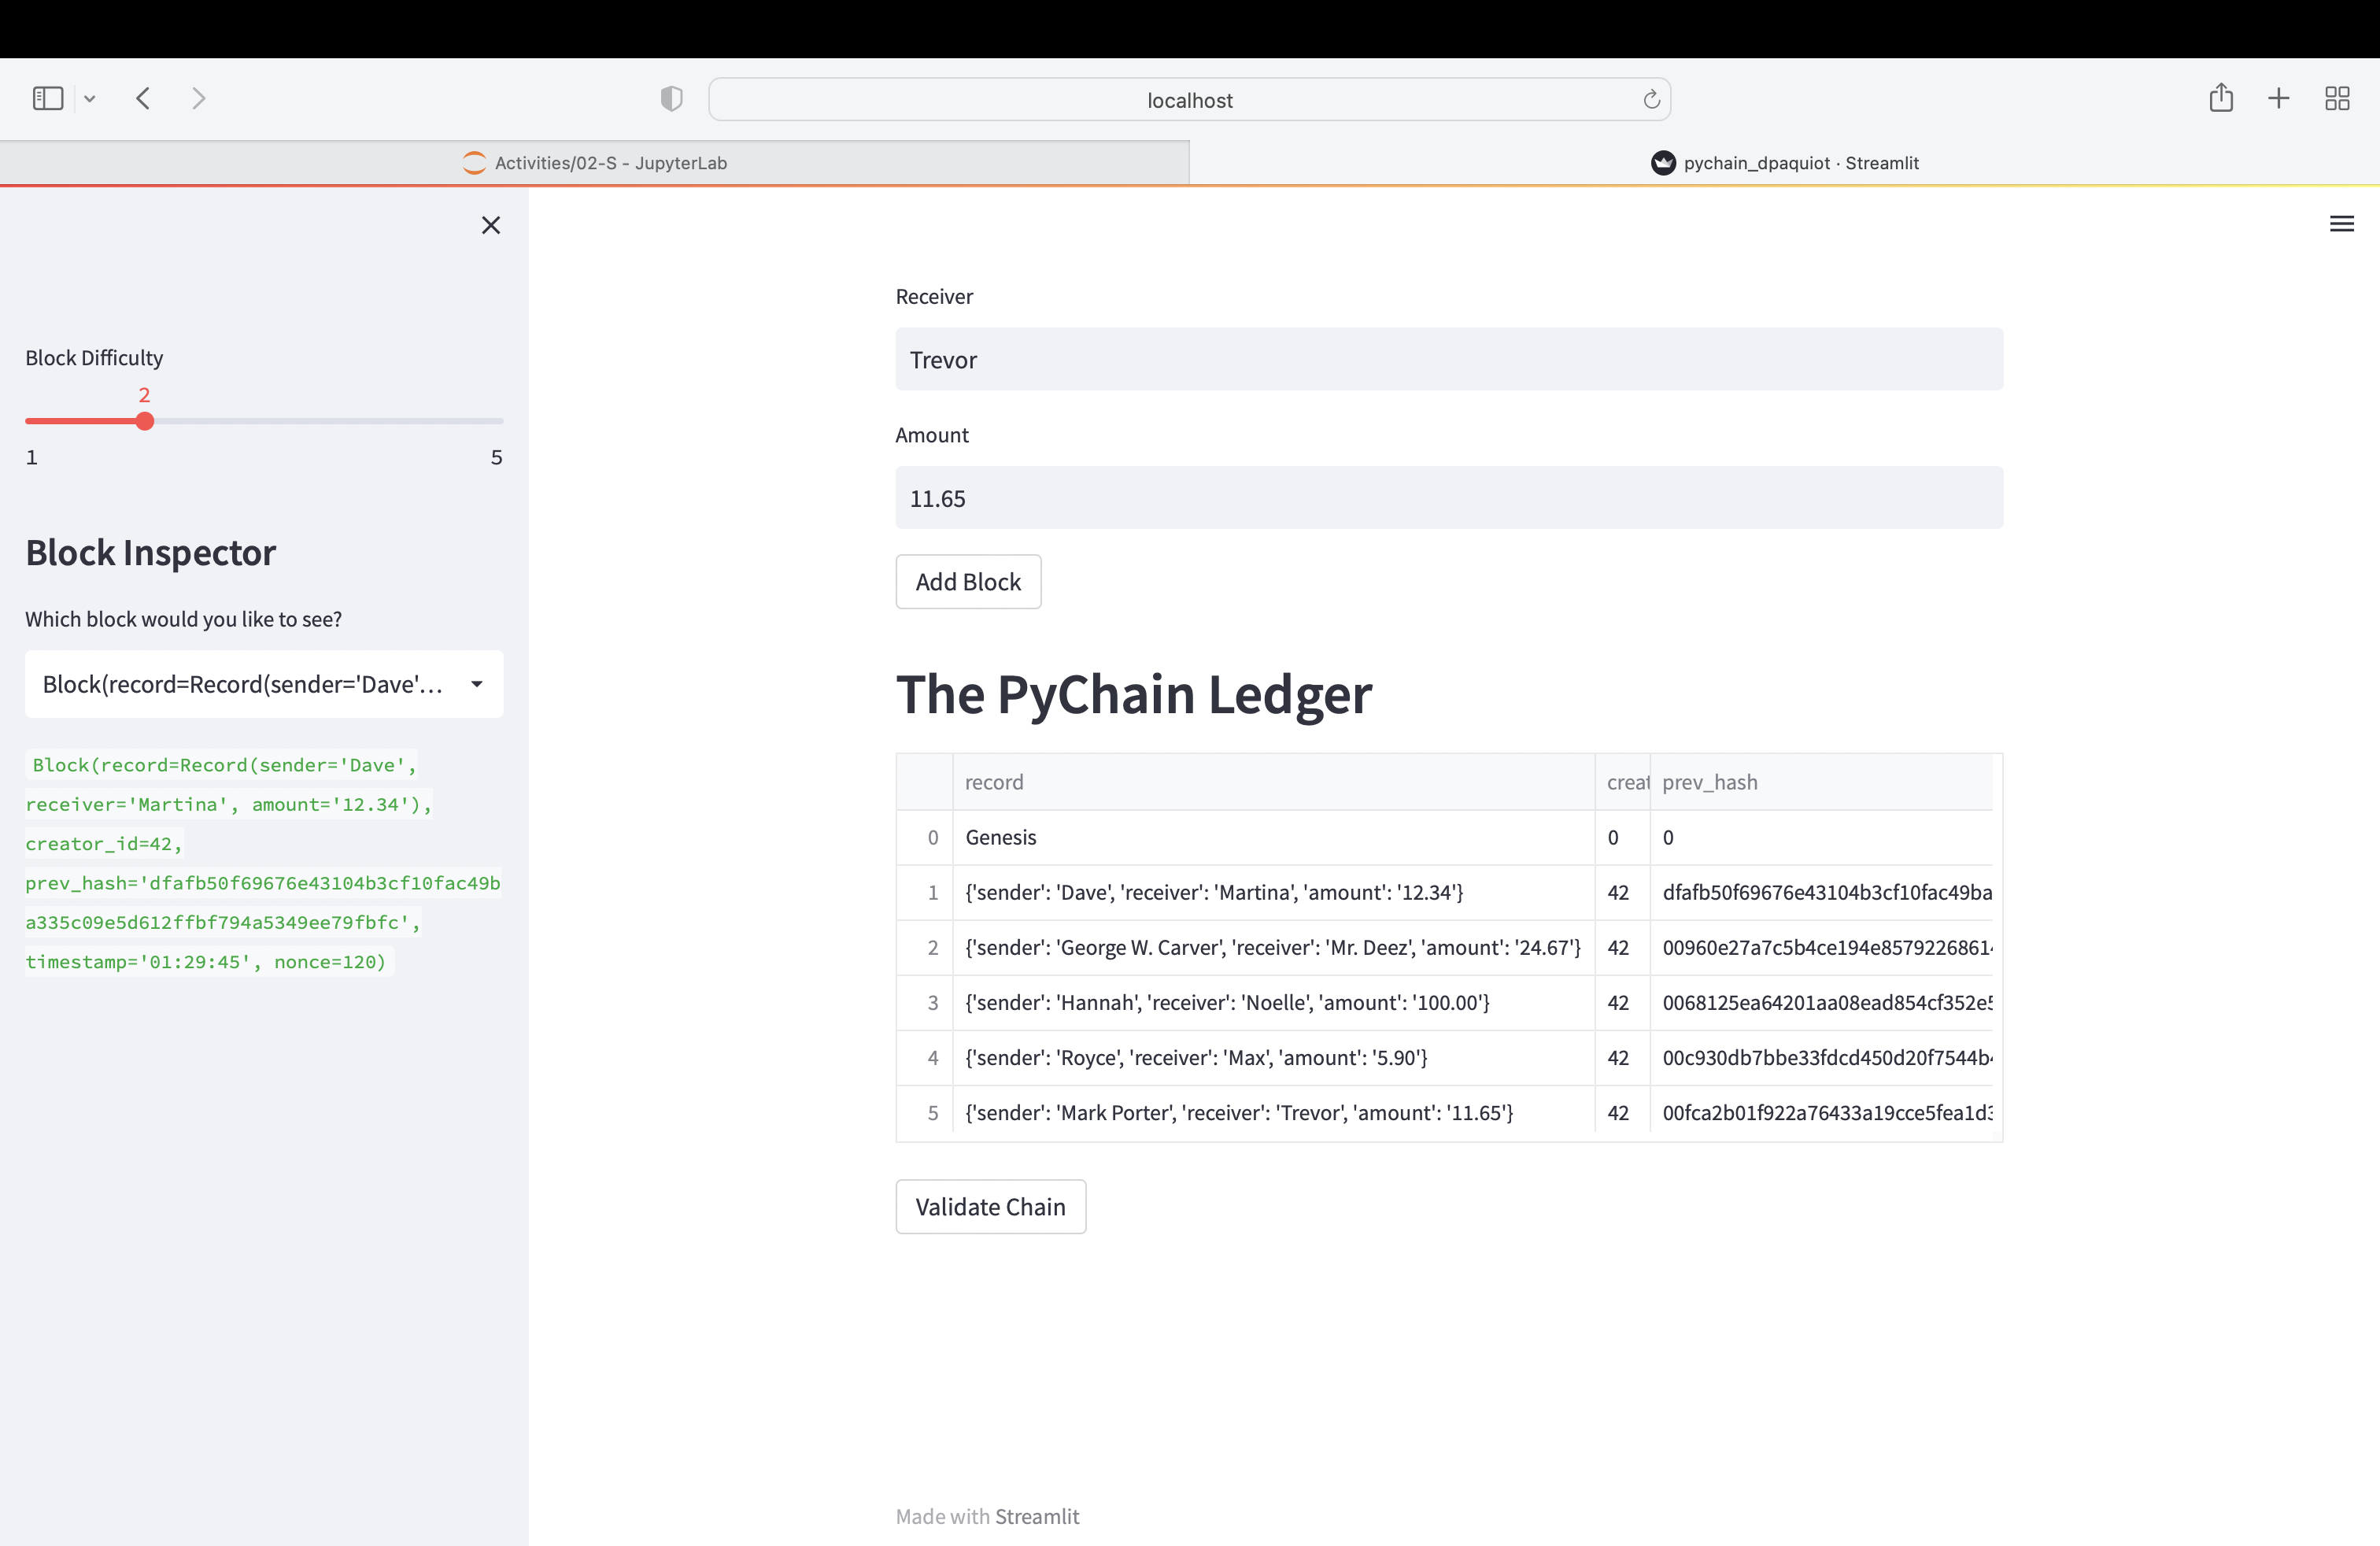This screenshot has width=2380, height=1546.
Task: Click the prev_hash column header
Action: click(1821, 782)
